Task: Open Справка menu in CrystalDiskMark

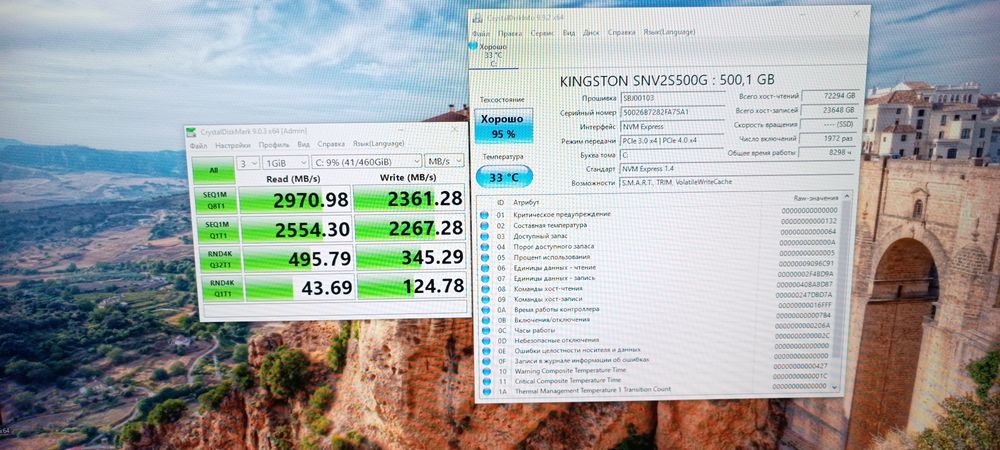Action: click(331, 144)
